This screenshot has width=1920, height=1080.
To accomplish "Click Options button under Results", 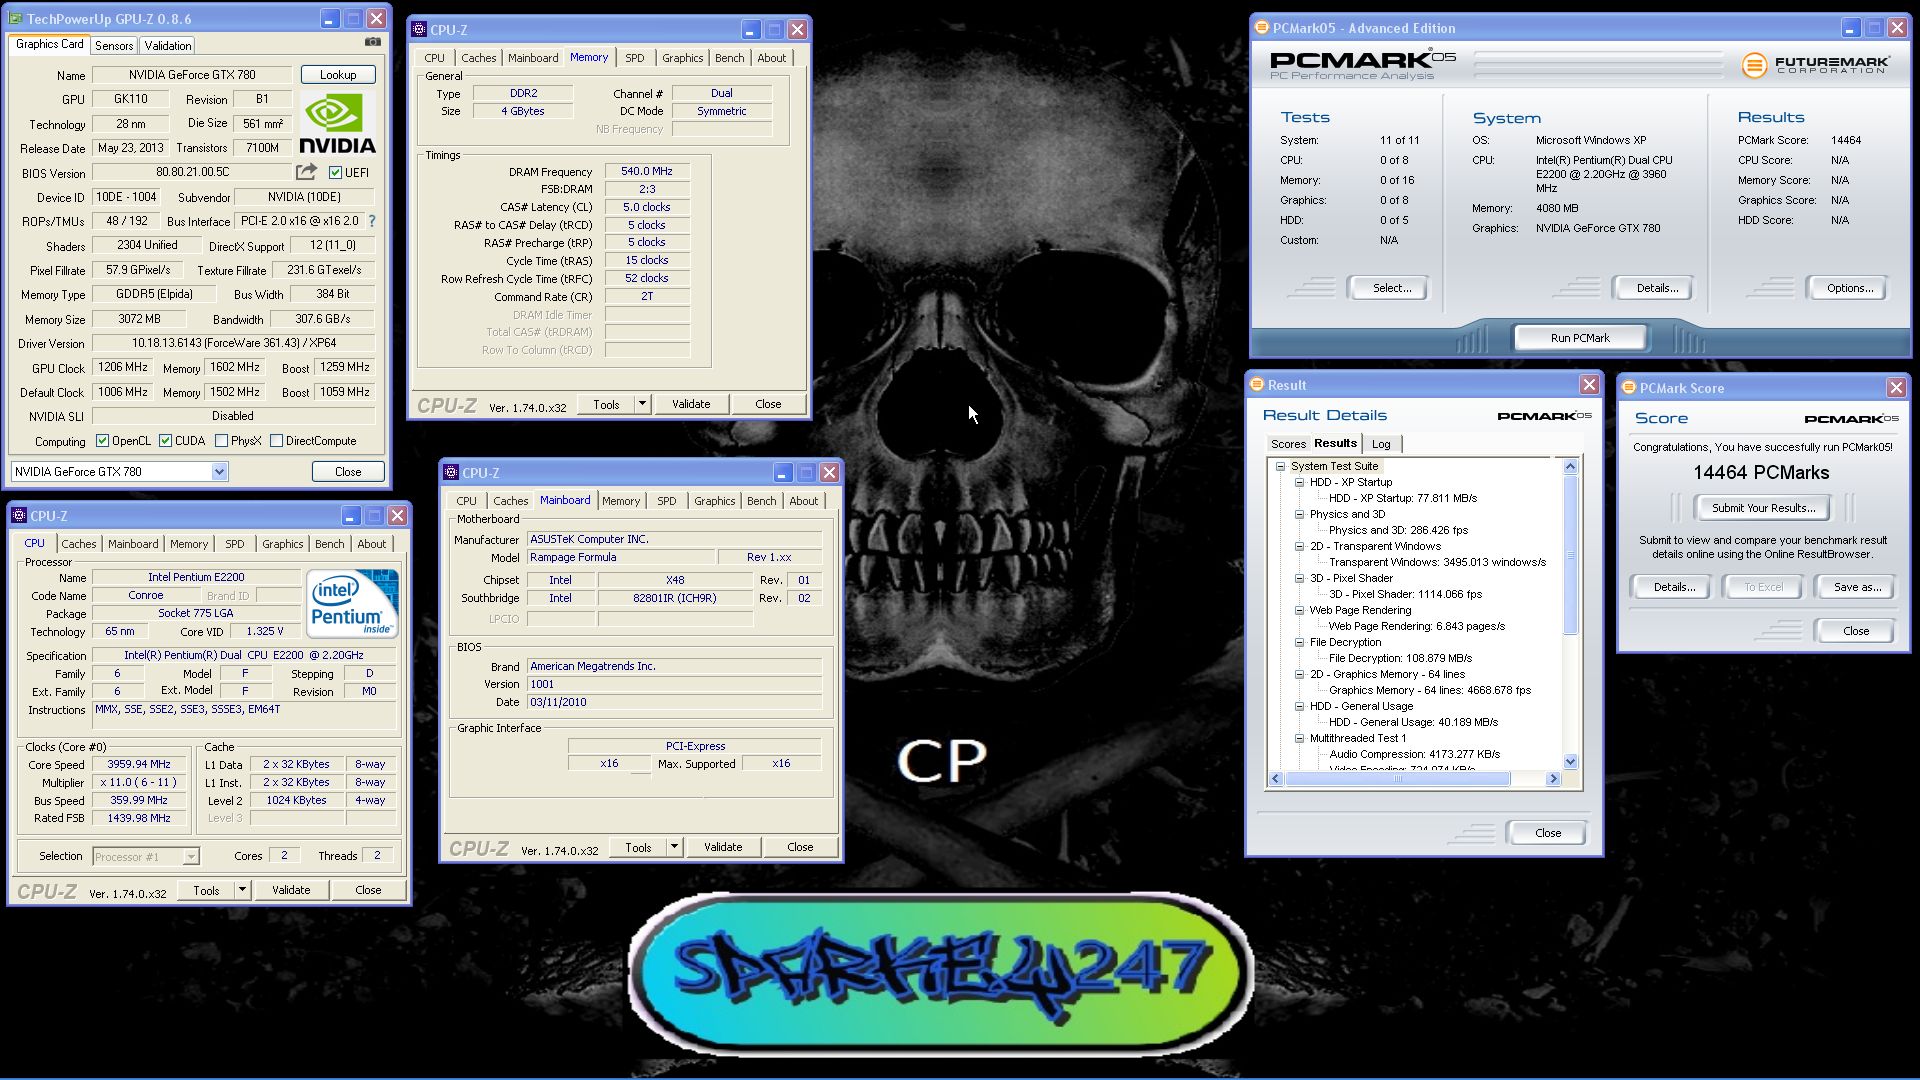I will pyautogui.click(x=1849, y=288).
